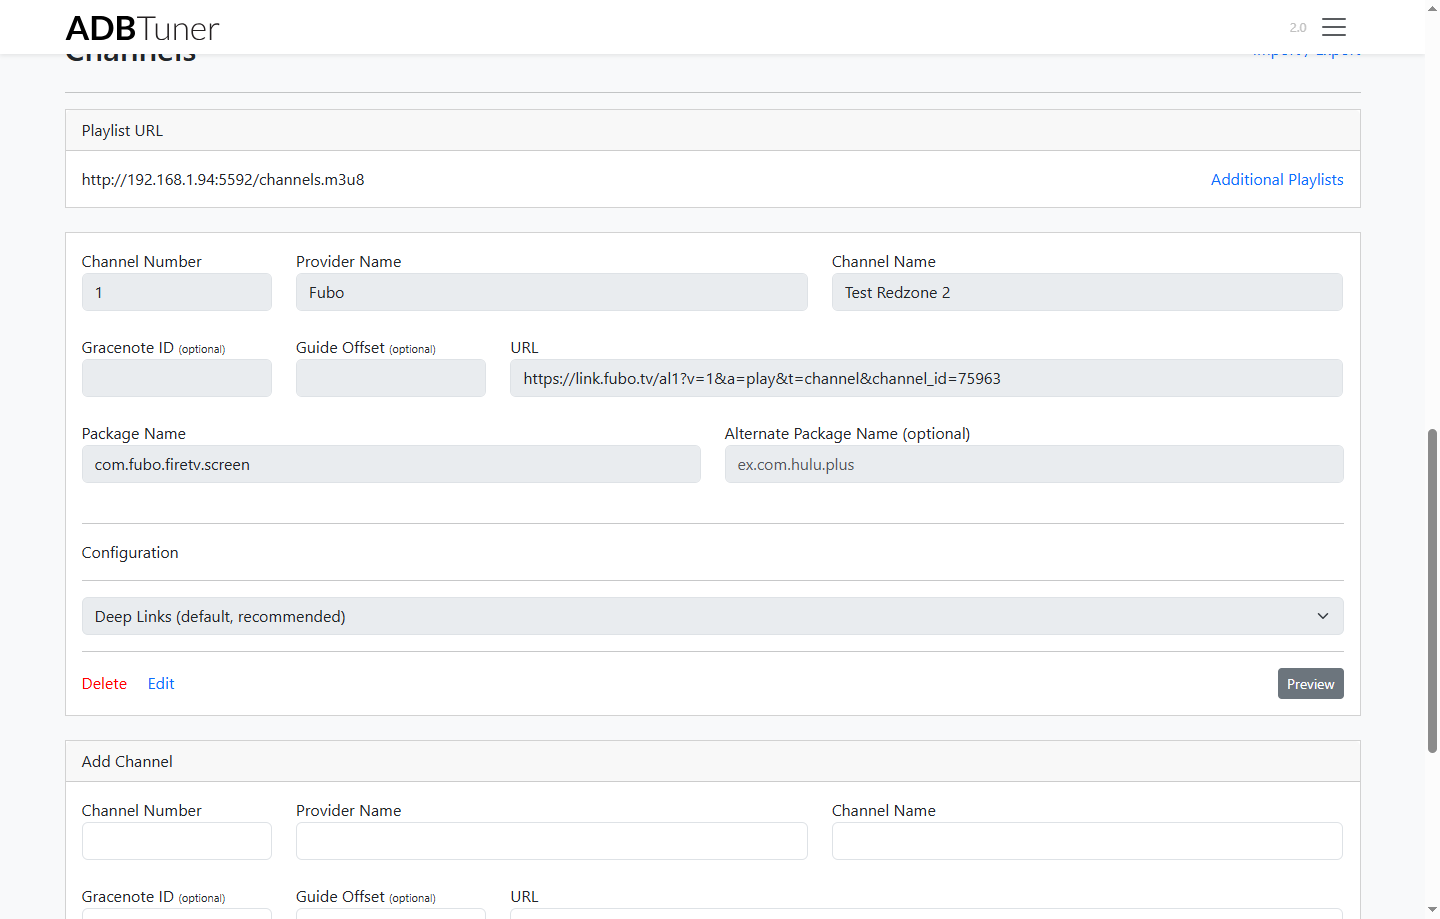Edit the Fubo channel entry
This screenshot has width=1440, height=919.
(161, 684)
